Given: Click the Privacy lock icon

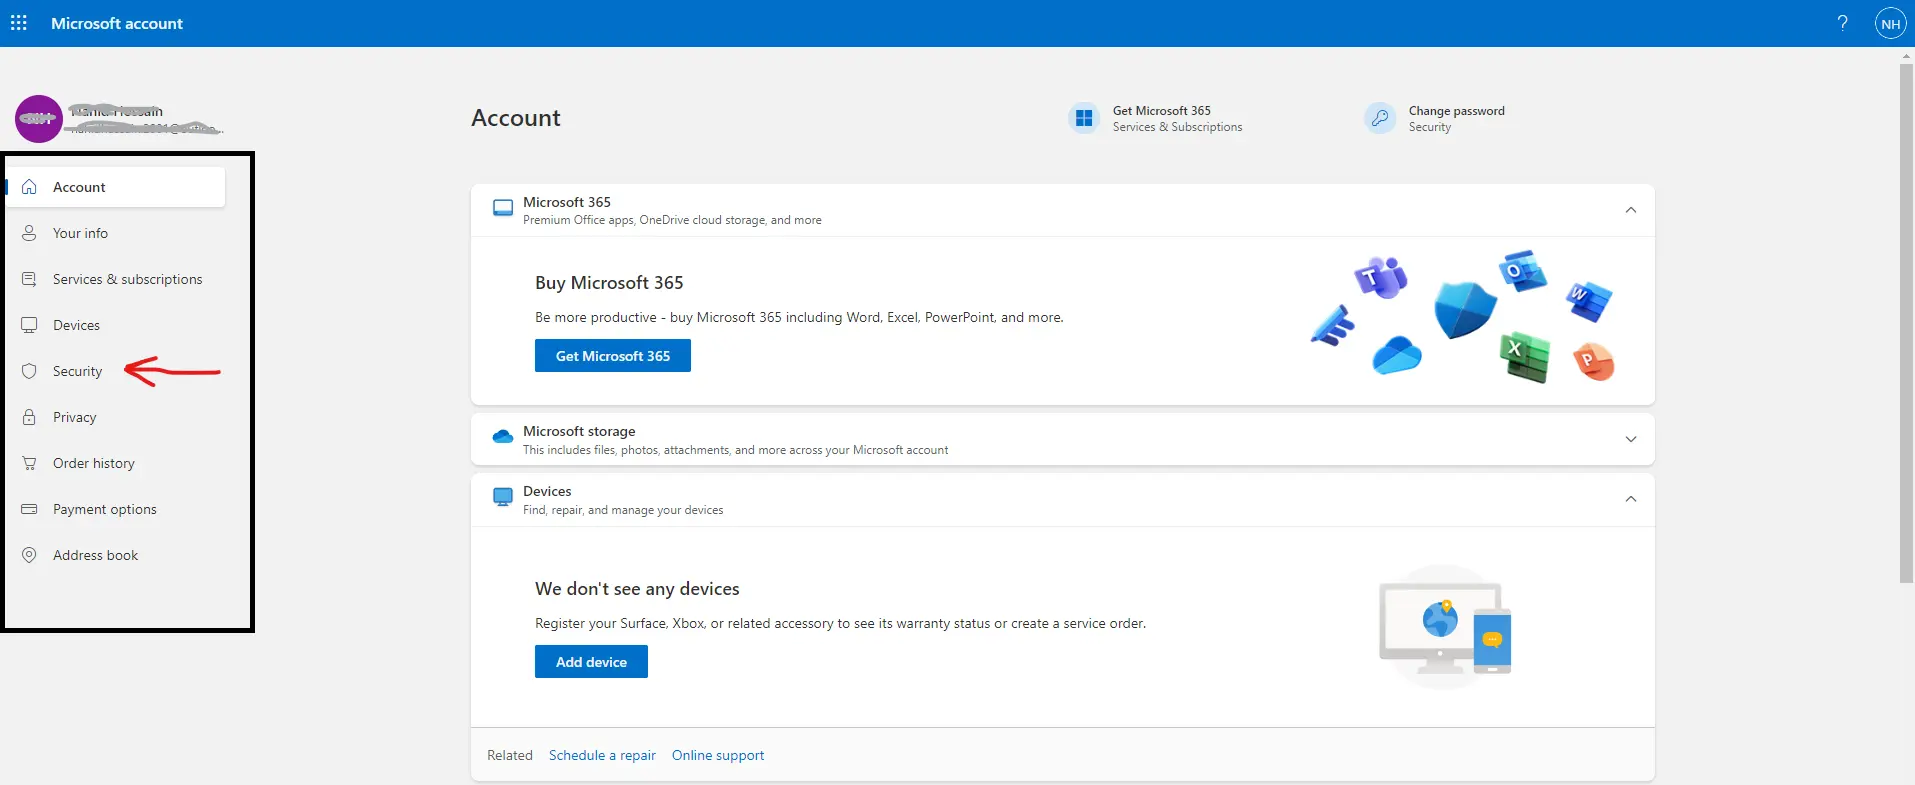Looking at the screenshot, I should tap(29, 417).
